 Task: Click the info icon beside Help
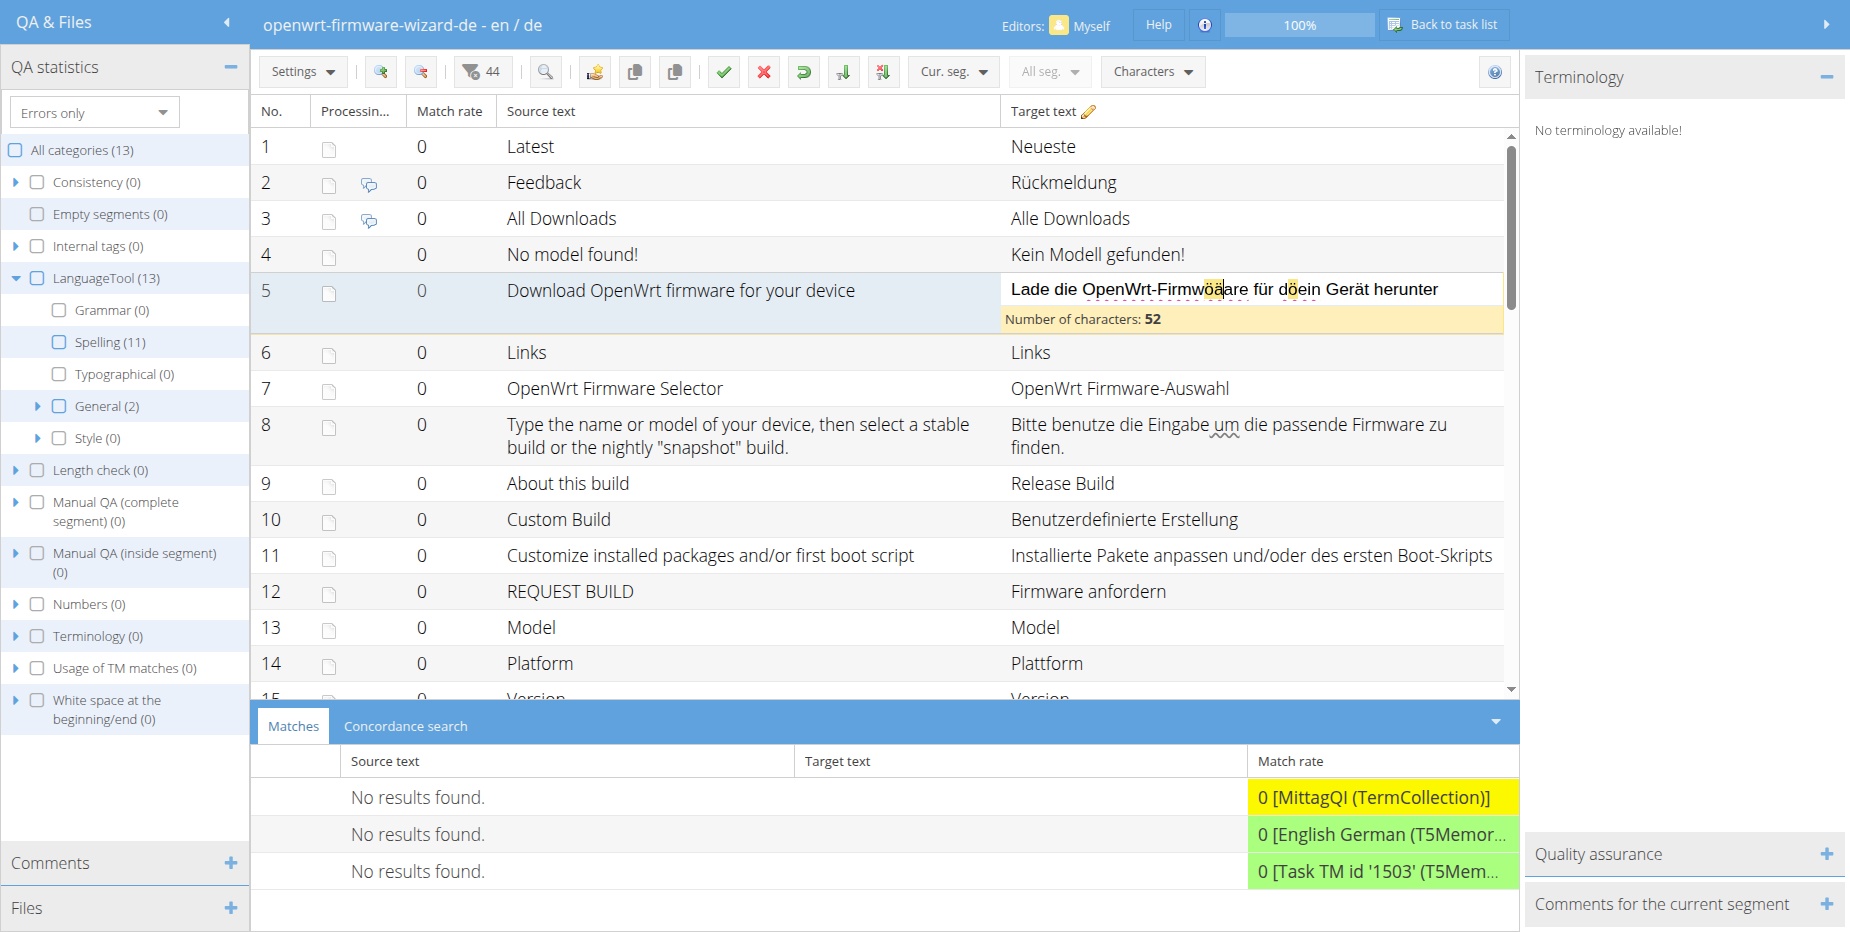coord(1204,25)
